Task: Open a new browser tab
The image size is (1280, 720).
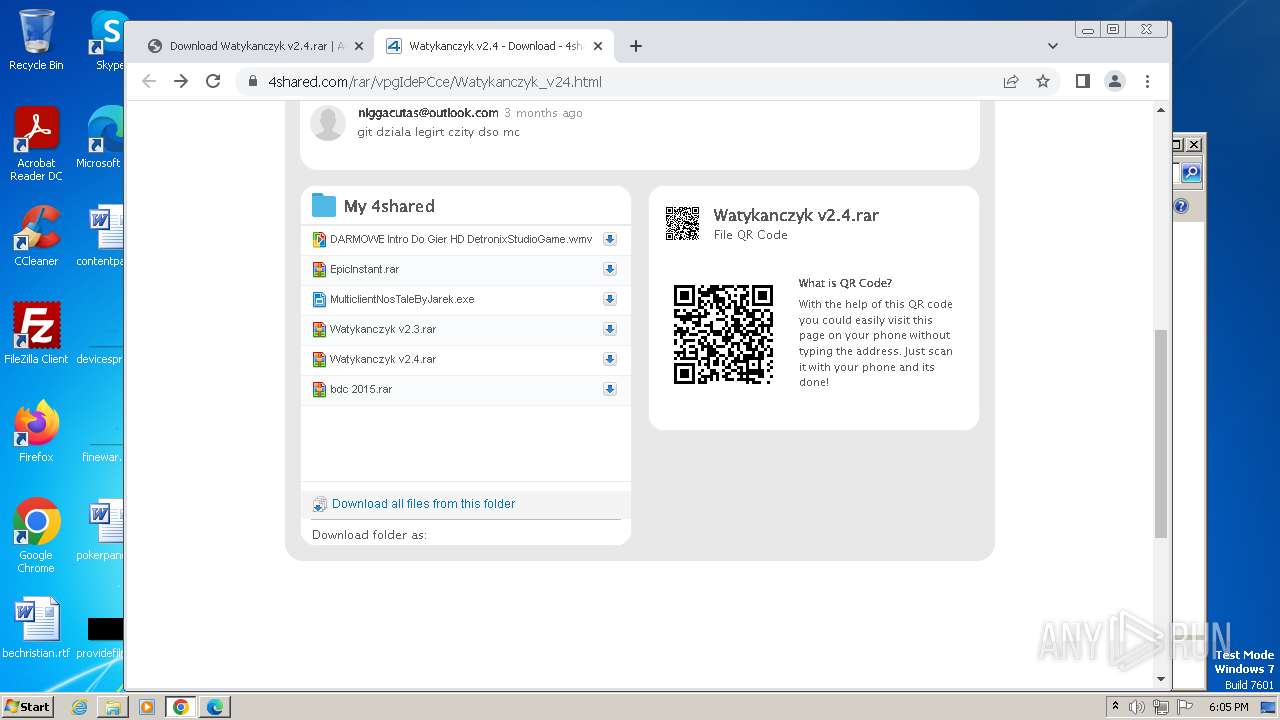Action: 635,46
